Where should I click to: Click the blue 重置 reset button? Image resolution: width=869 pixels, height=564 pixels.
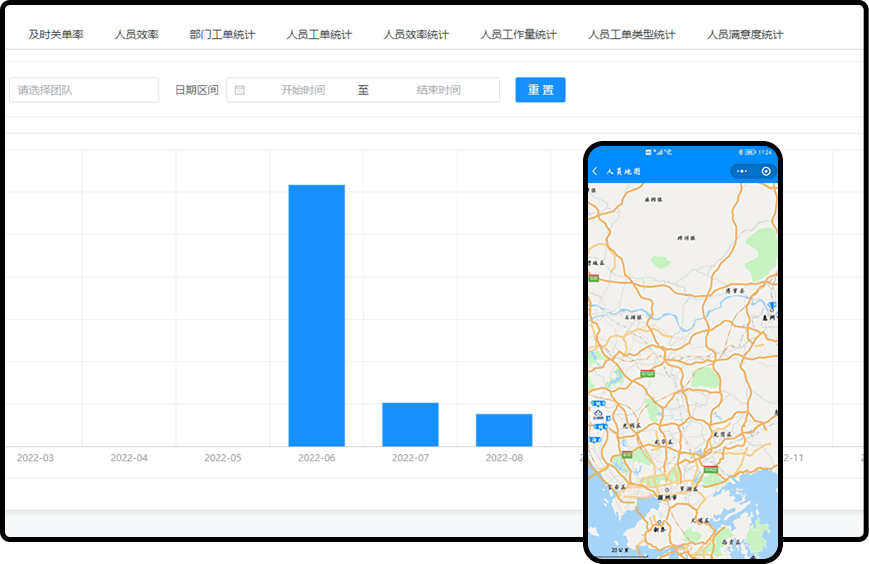click(x=540, y=90)
